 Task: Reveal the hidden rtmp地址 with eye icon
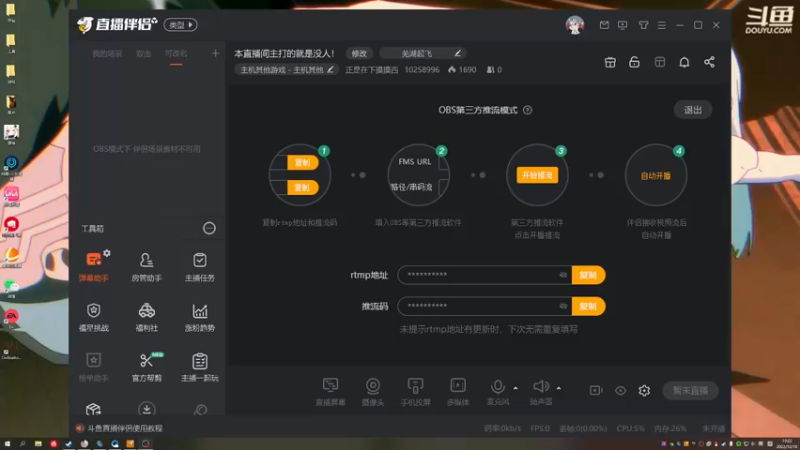click(563, 275)
